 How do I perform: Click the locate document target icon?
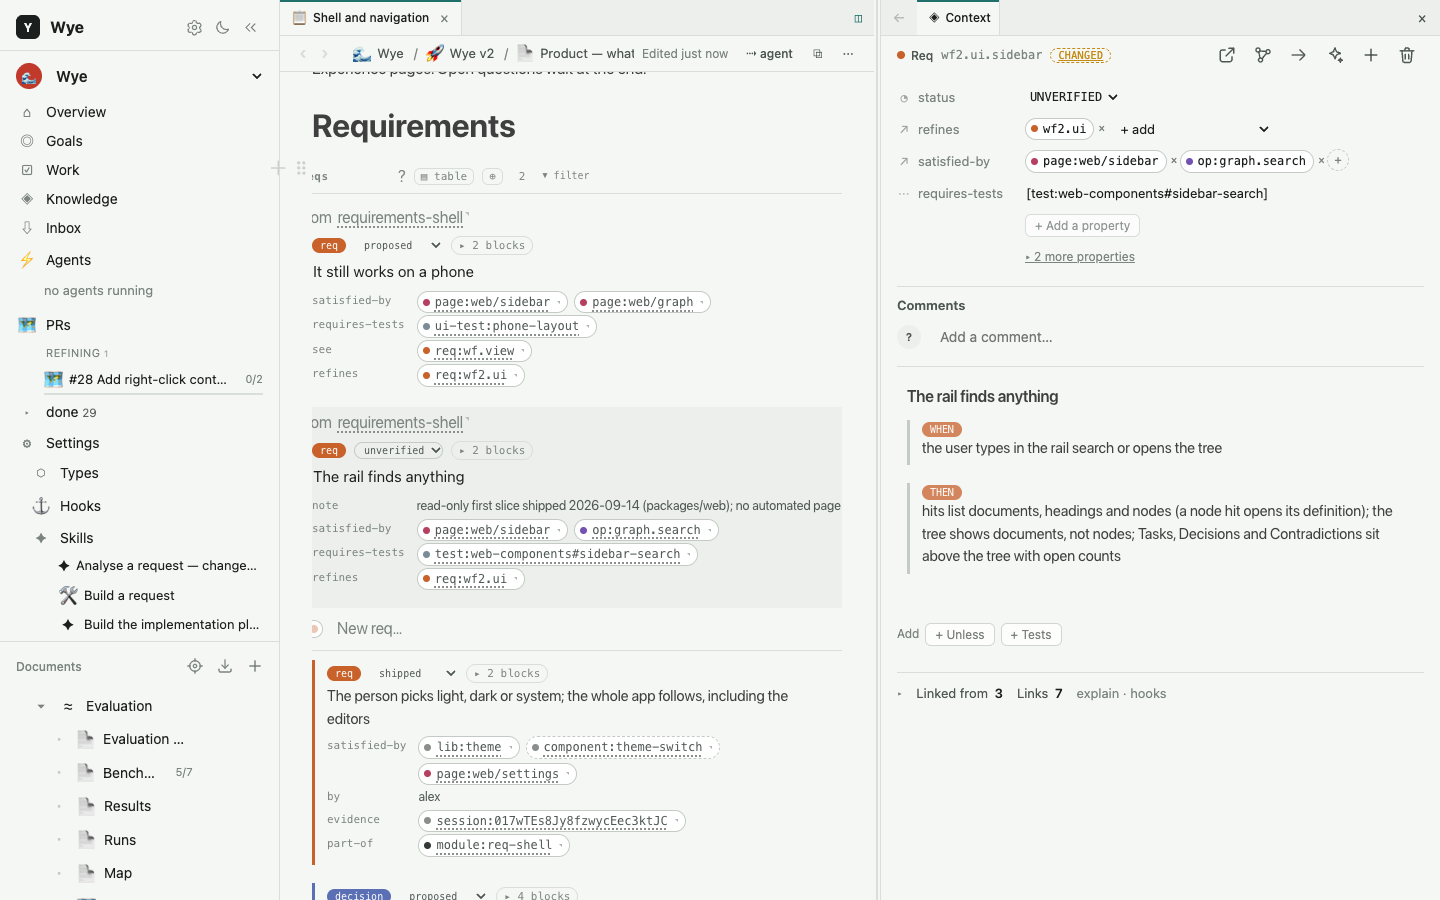click(195, 666)
